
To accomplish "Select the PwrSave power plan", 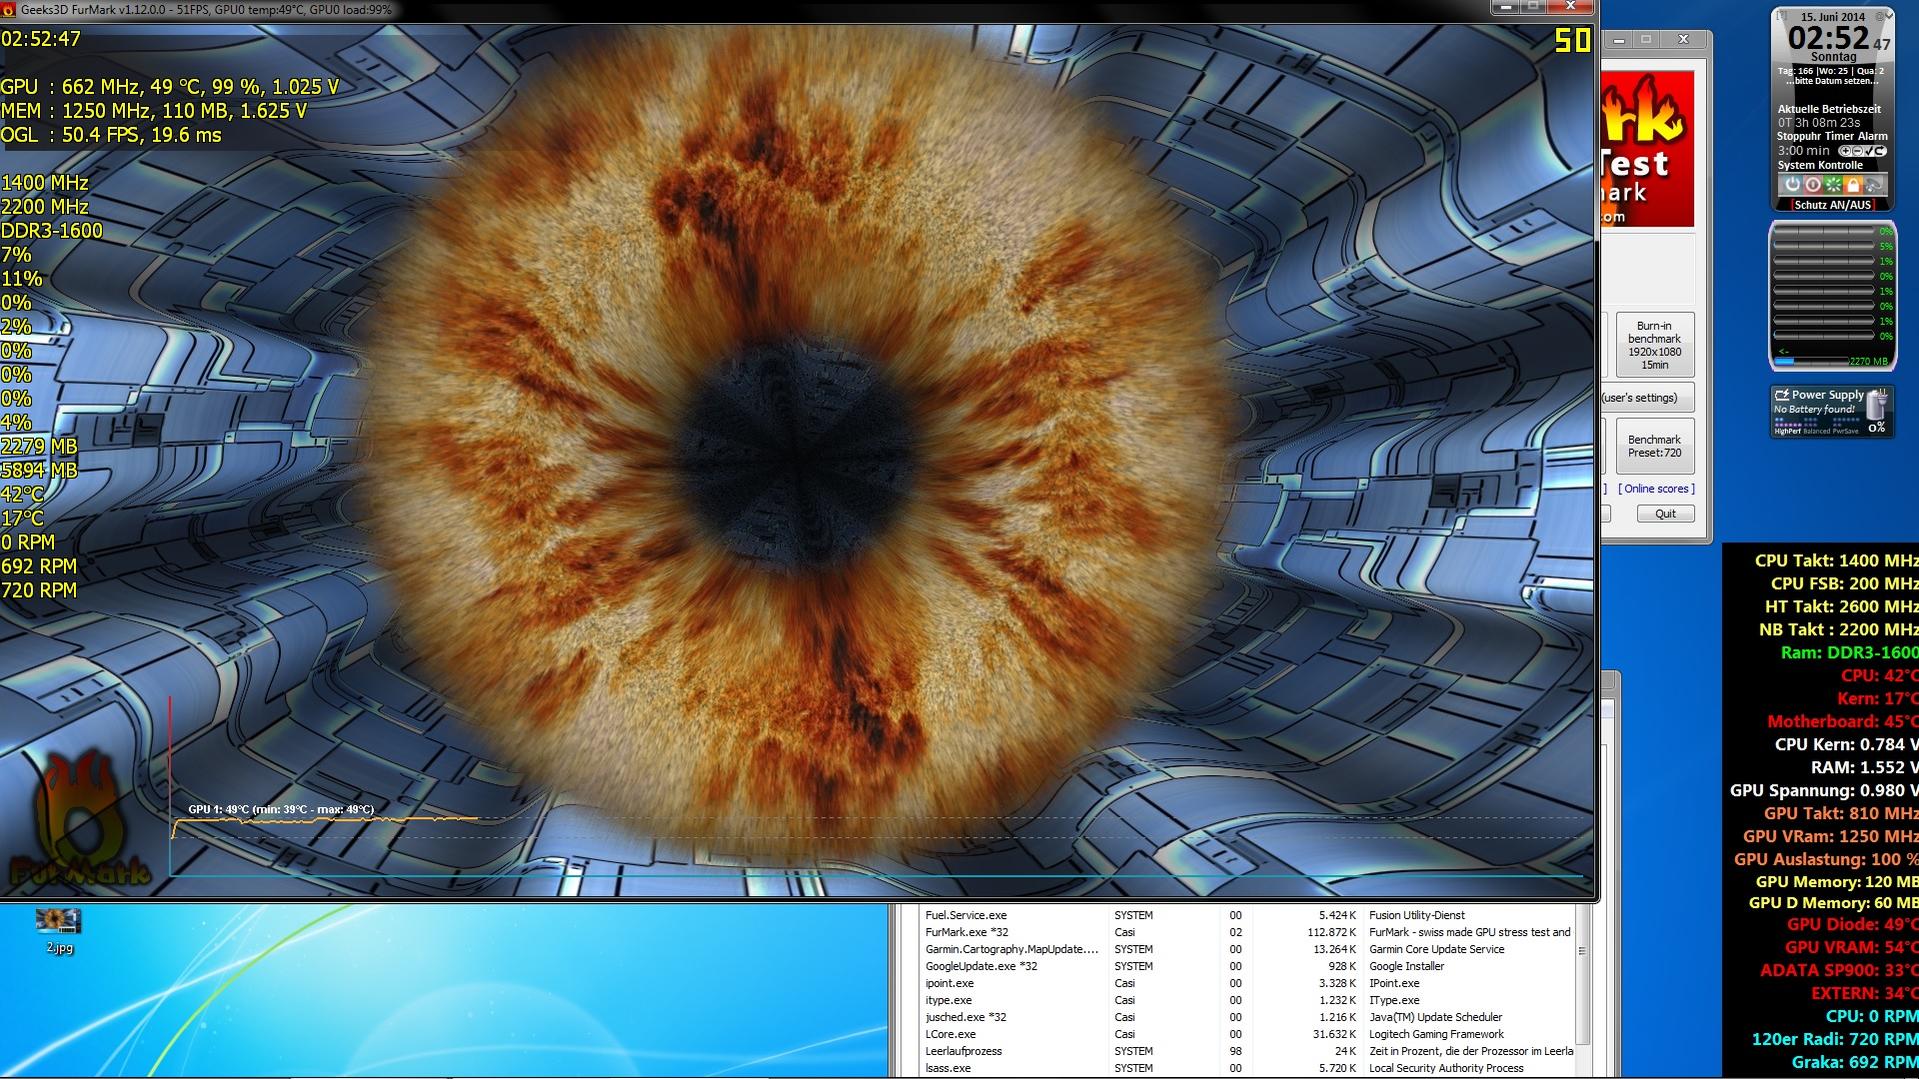I will 1846,431.
